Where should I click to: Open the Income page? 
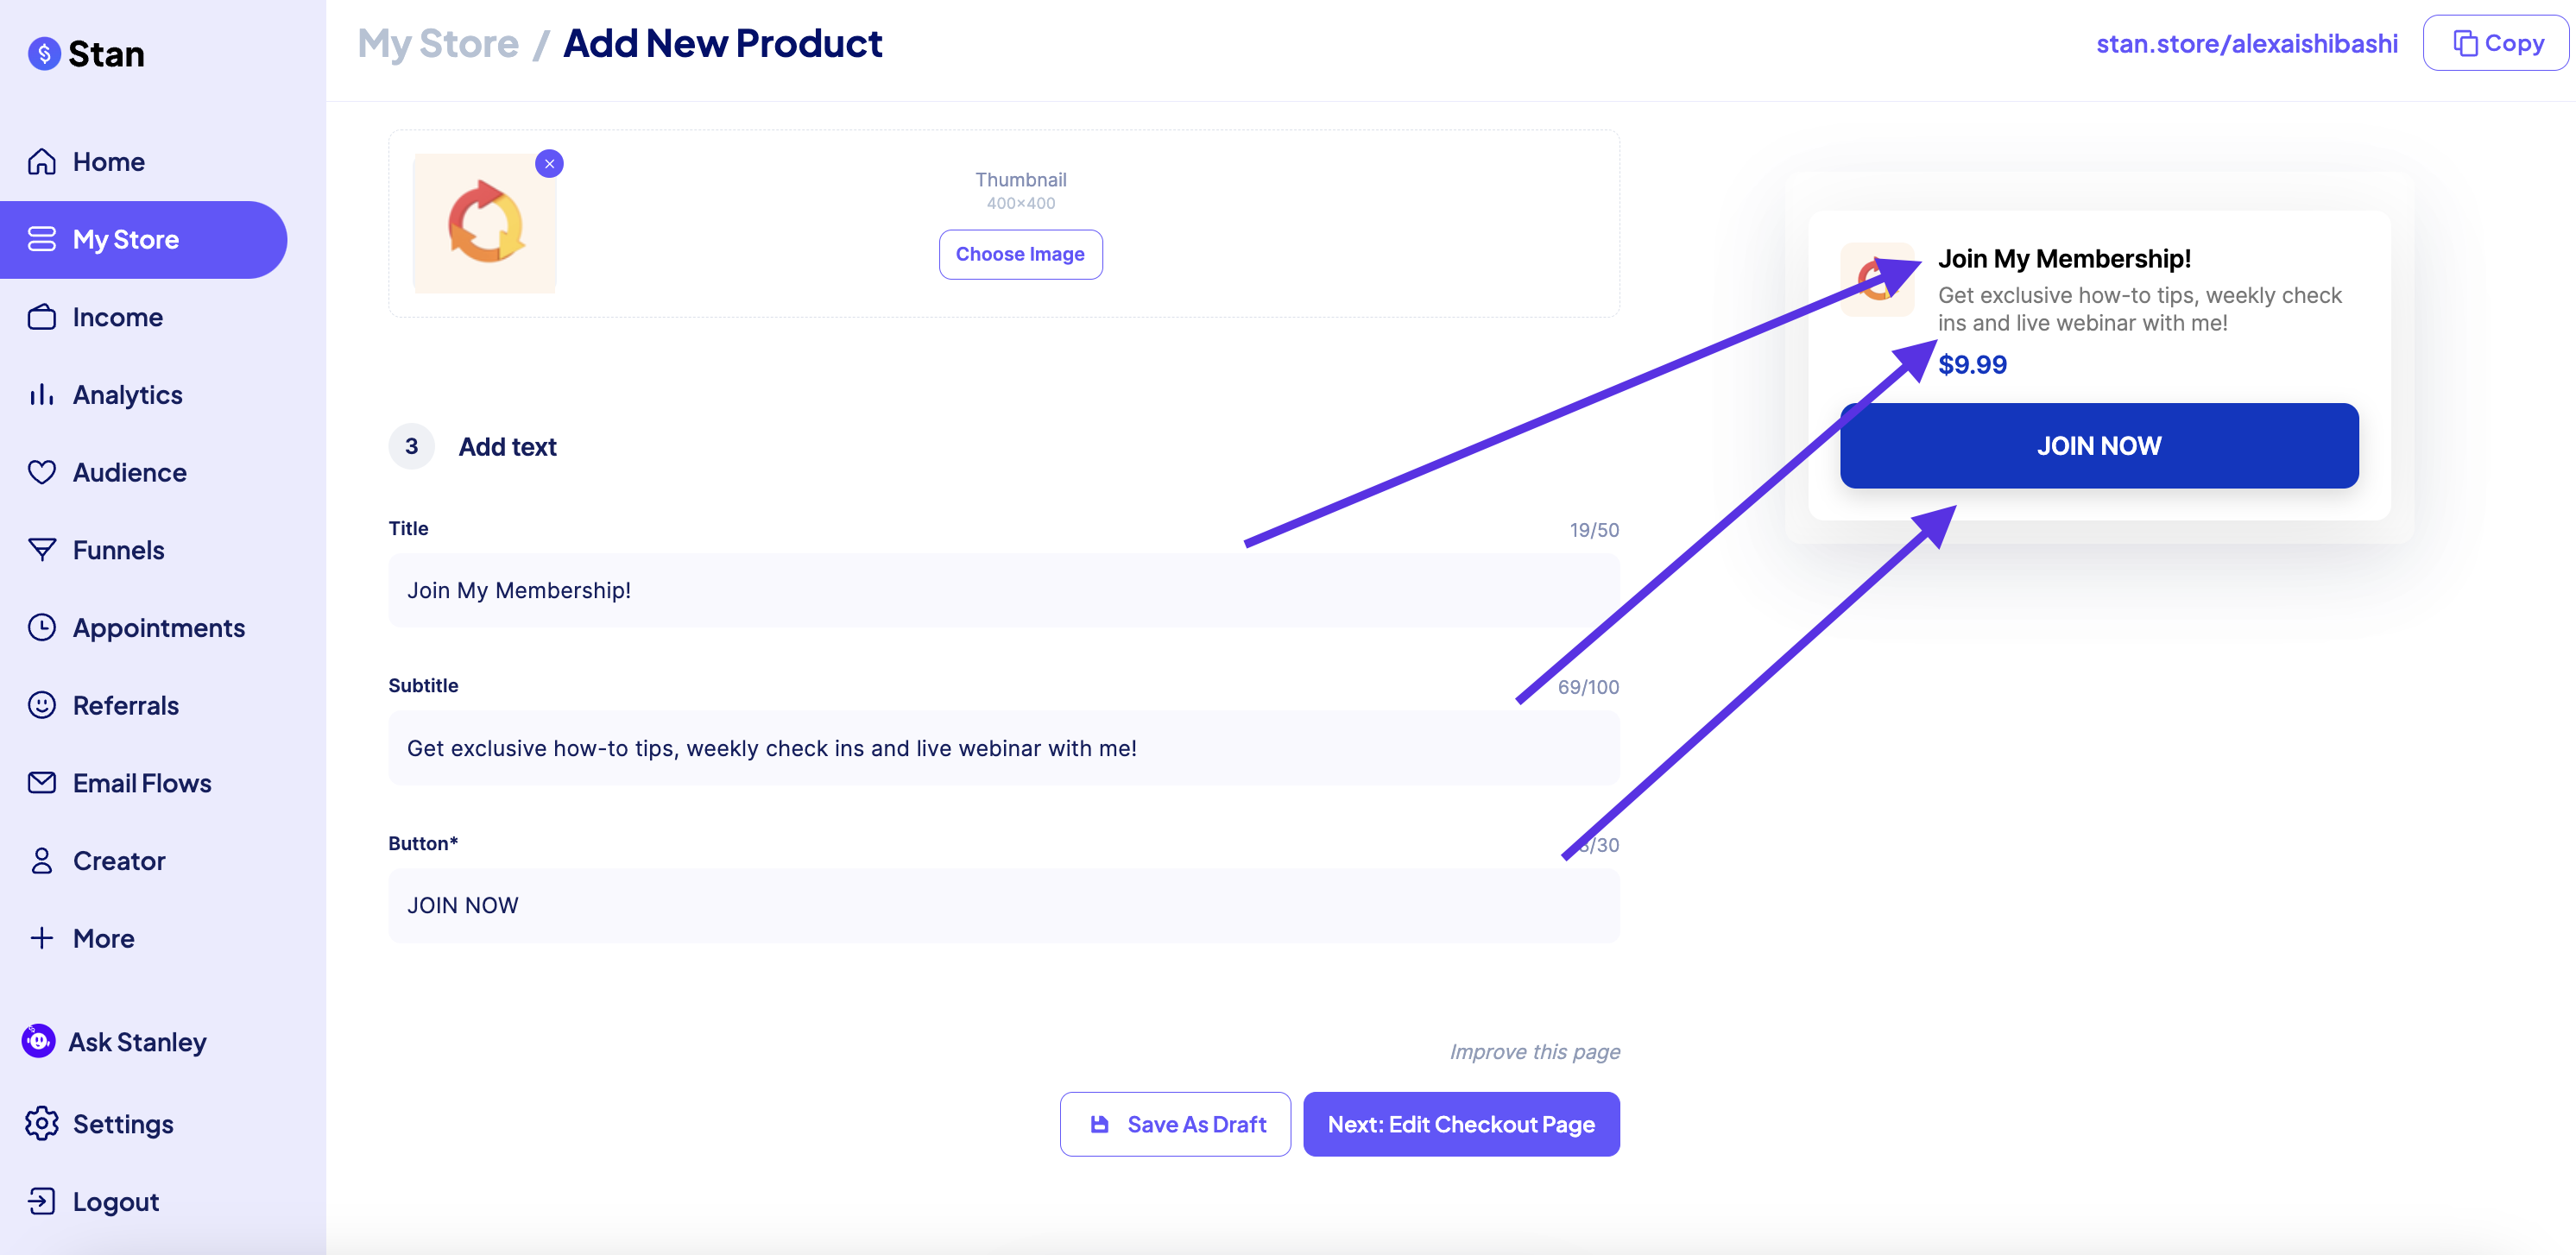(x=117, y=316)
